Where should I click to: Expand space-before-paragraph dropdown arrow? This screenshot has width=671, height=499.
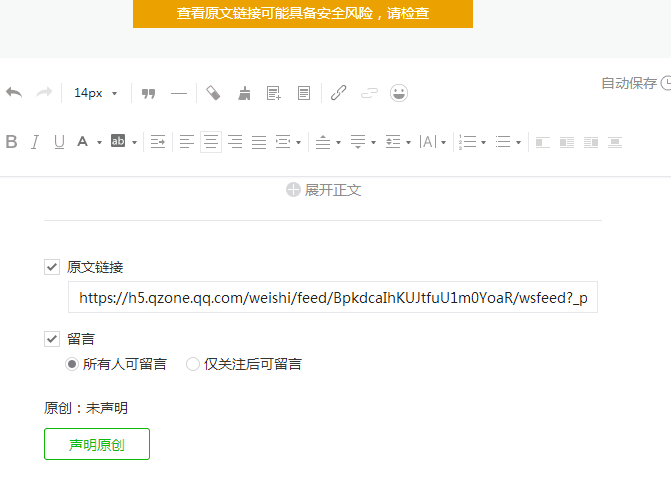[x=338, y=143]
